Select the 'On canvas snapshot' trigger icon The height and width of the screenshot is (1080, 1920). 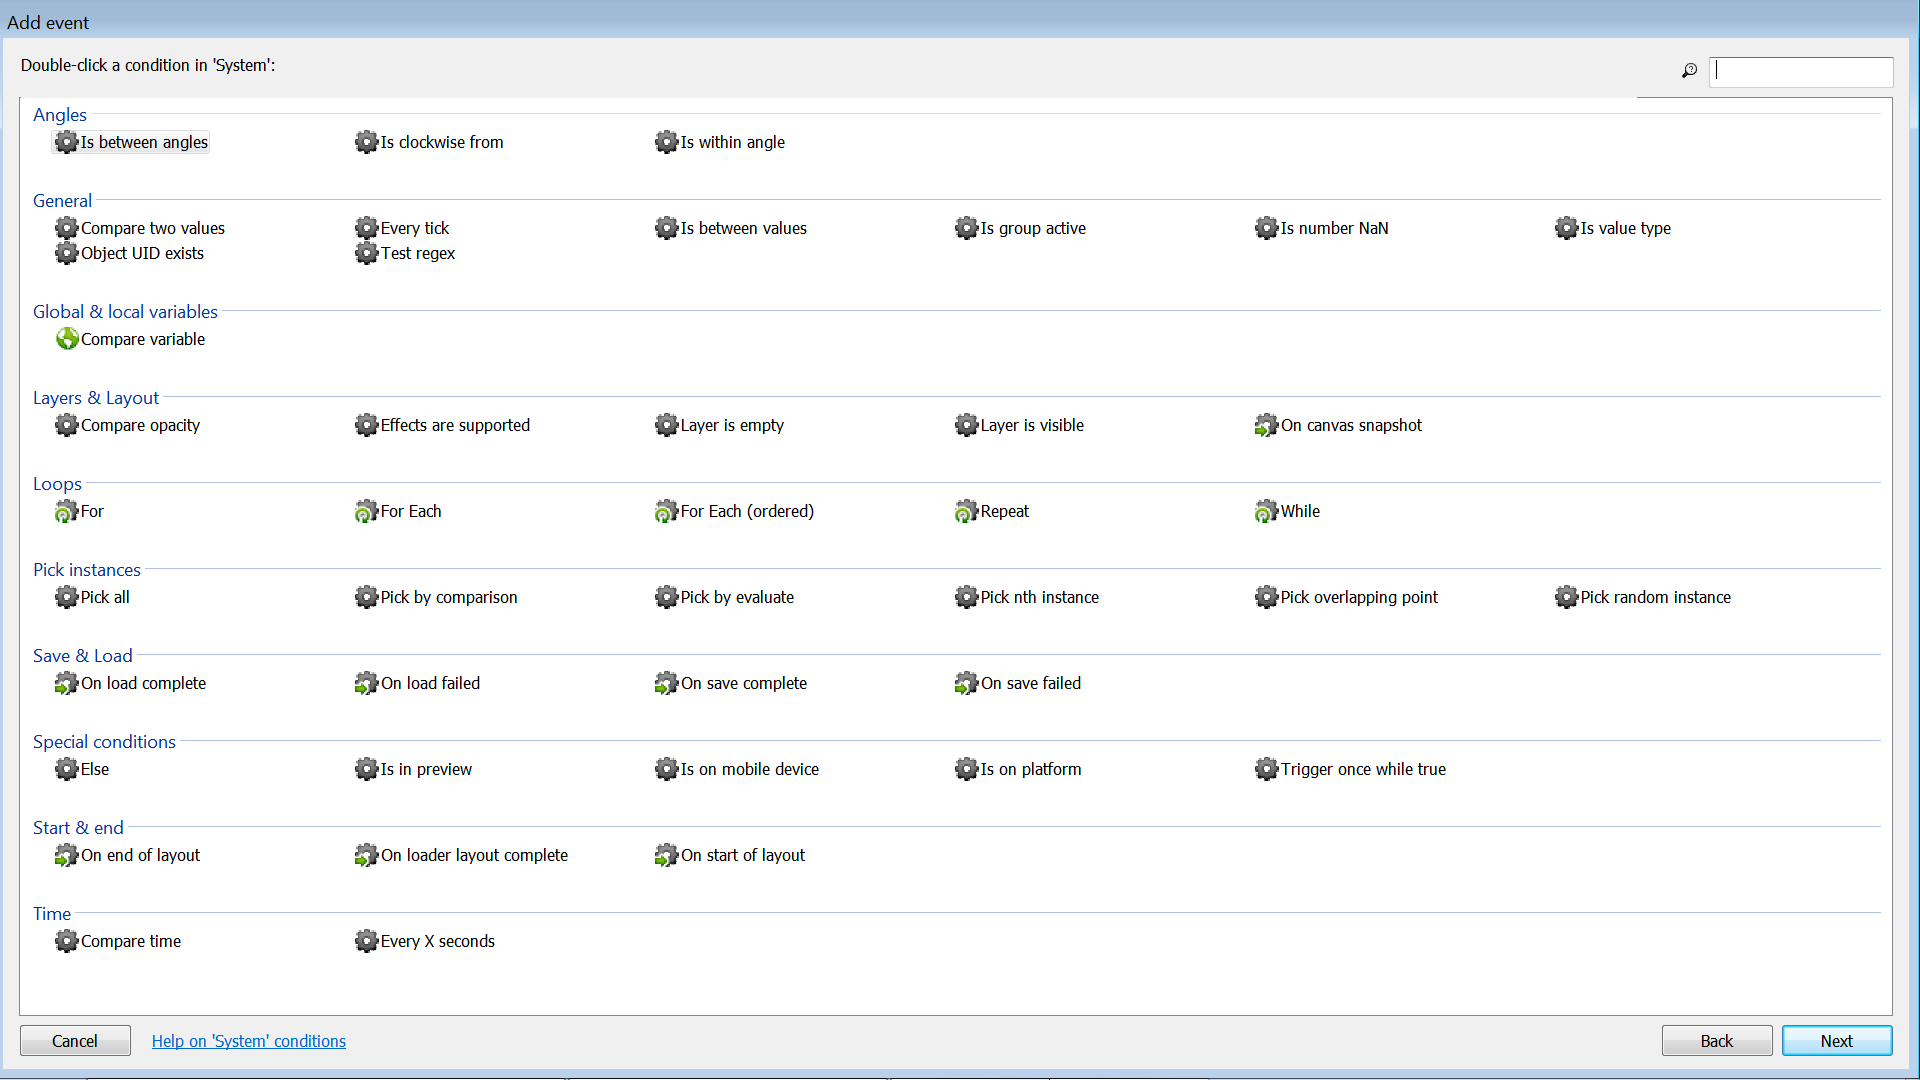pos(1266,425)
